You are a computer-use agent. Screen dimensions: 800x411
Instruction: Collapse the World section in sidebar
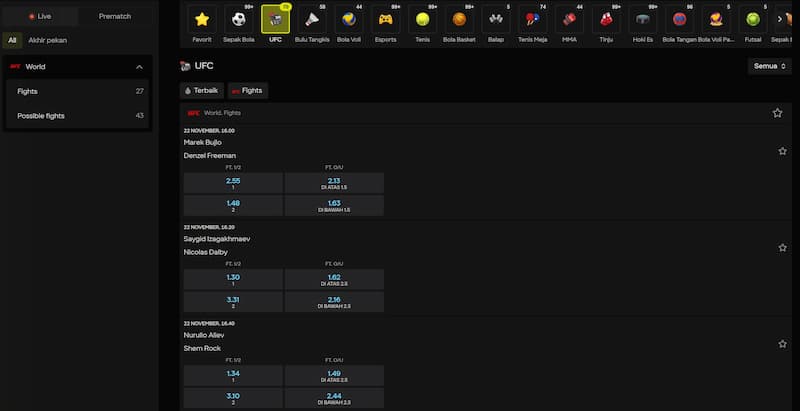[x=139, y=67]
